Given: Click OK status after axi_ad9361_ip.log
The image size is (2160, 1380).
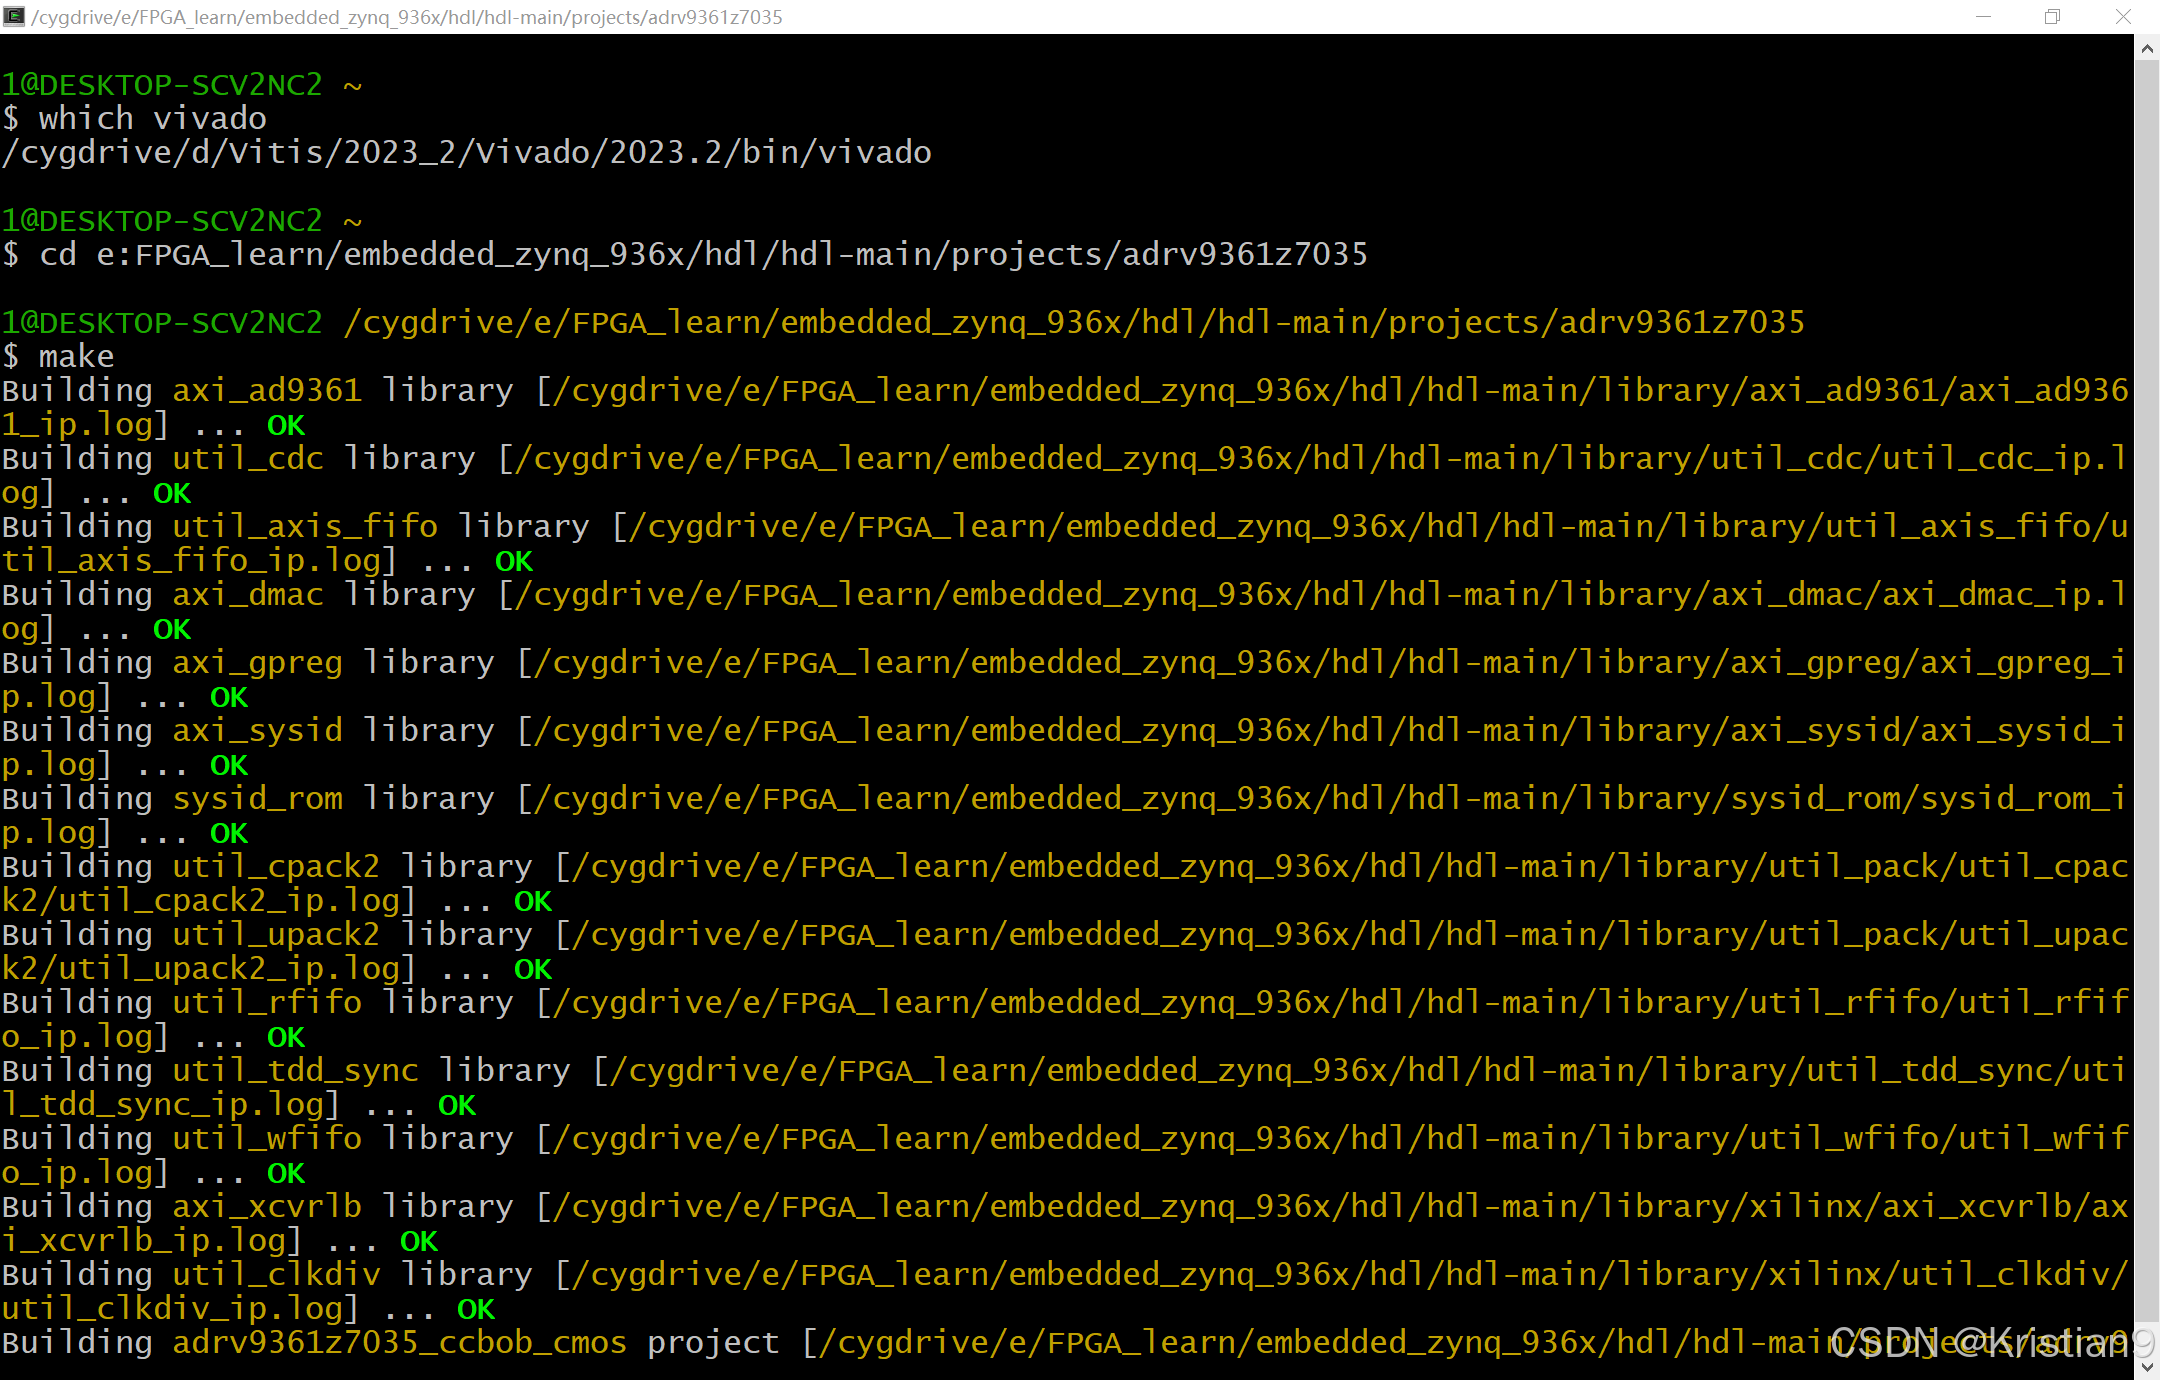Looking at the screenshot, I should (286, 426).
